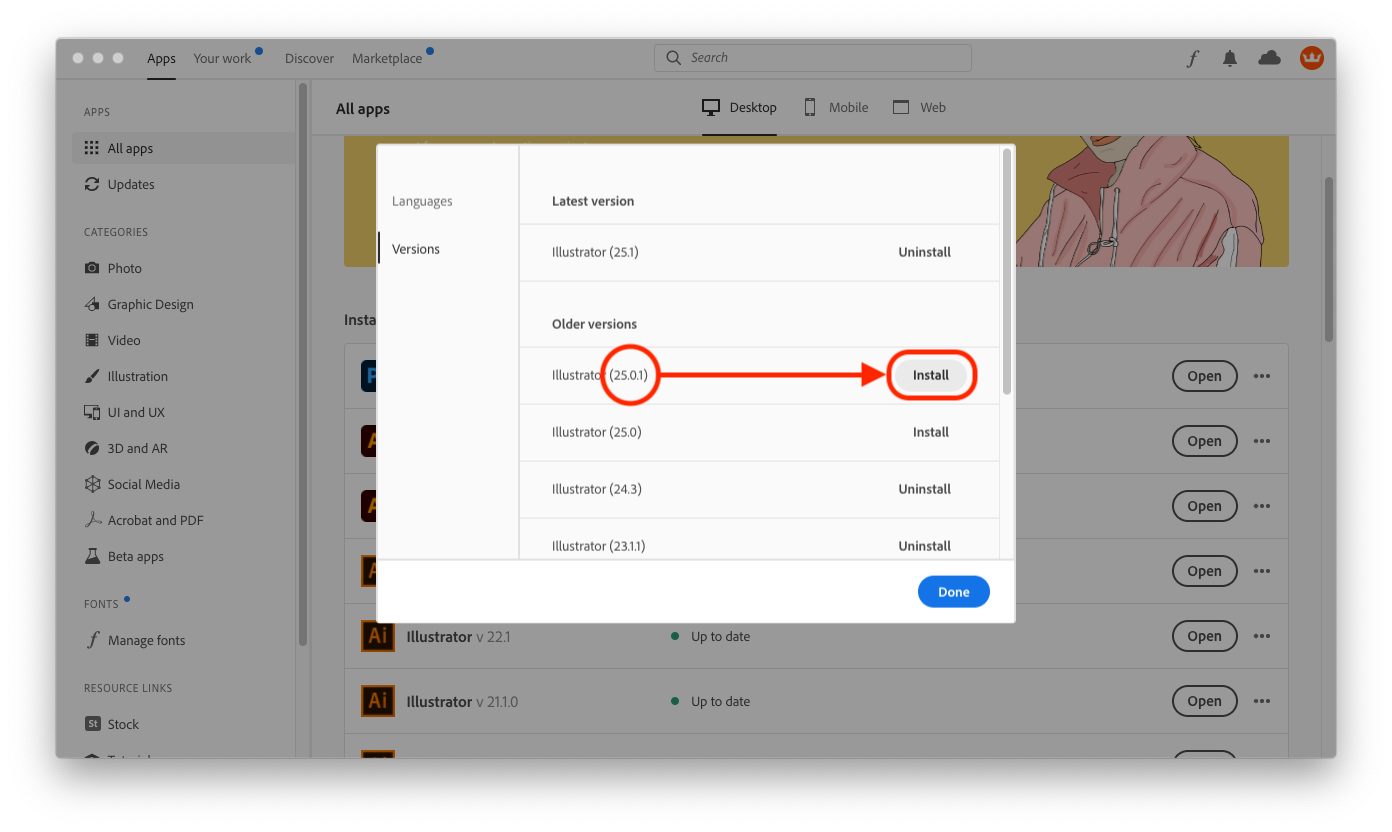Click the fonts icon in top bar

[1192, 58]
